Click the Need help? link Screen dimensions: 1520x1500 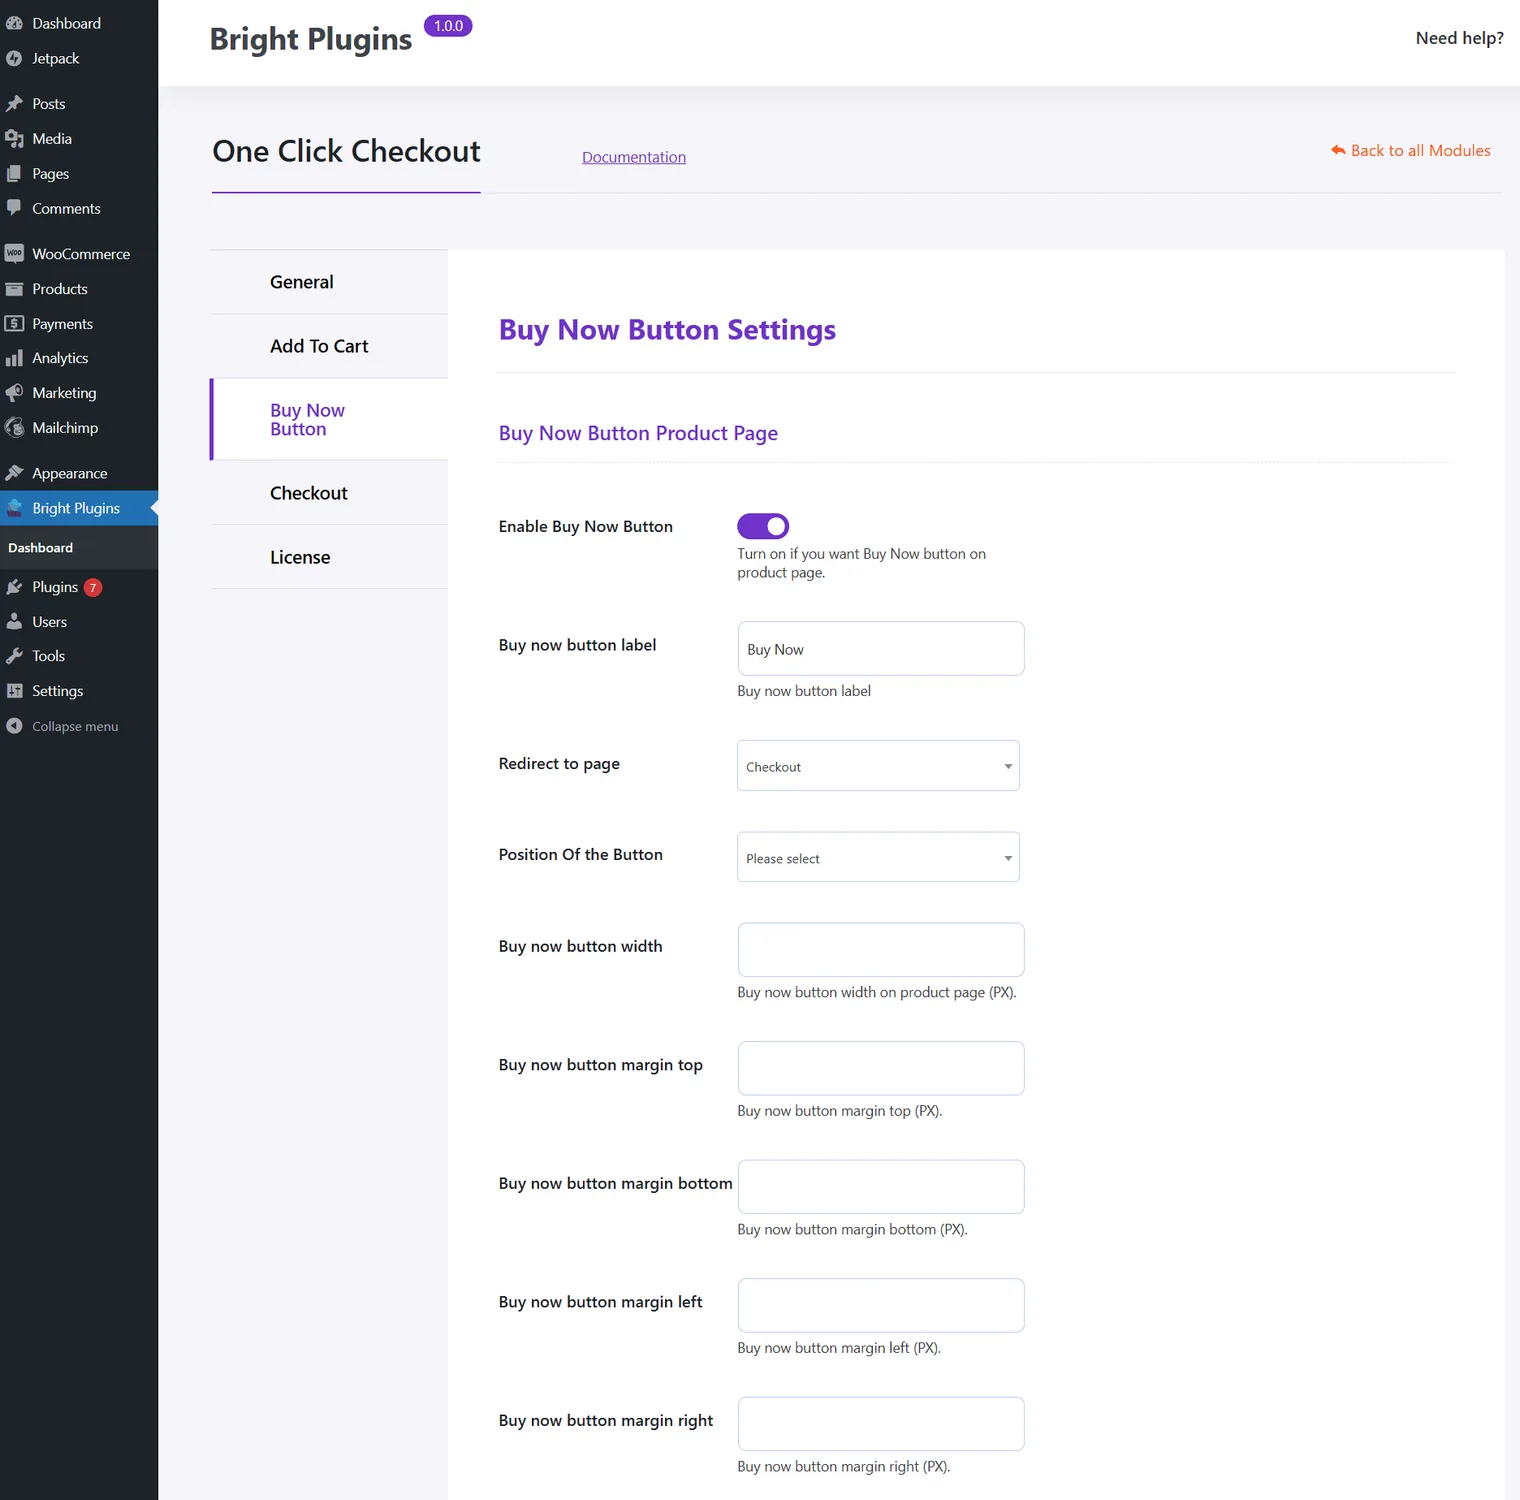tap(1459, 38)
